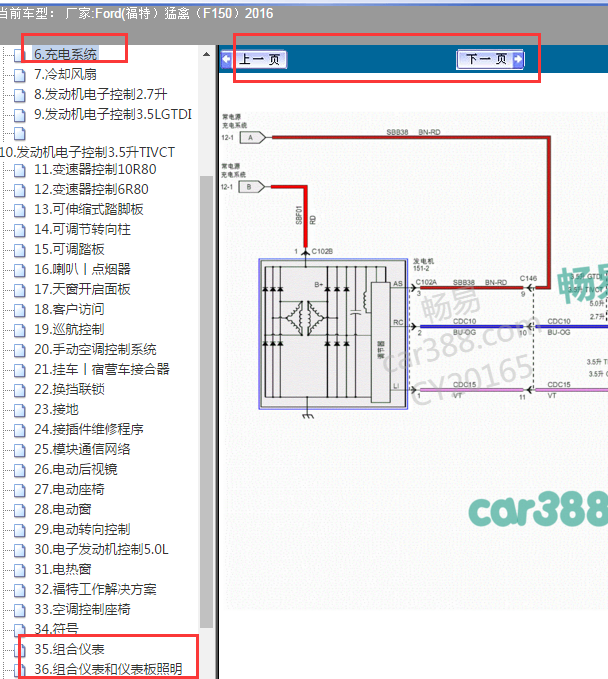Viewport: 608px width, 679px height.
Task: Open 36.组合仪表和仪表板照明
Action: click(x=108, y=669)
